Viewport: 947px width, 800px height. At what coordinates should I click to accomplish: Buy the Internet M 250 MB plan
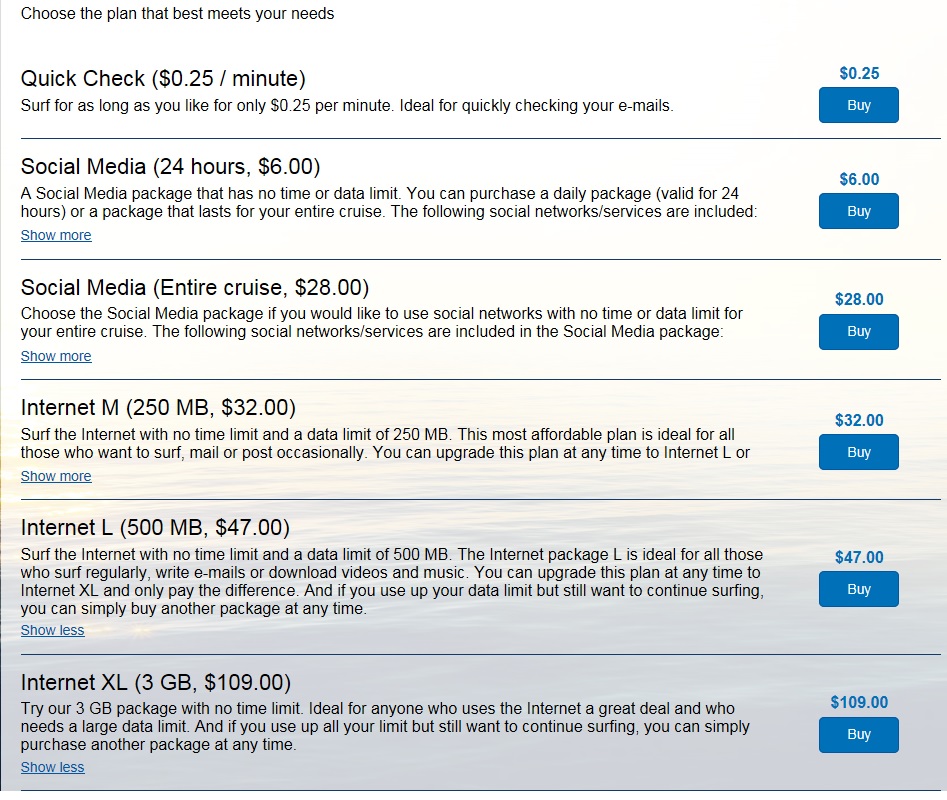(858, 452)
